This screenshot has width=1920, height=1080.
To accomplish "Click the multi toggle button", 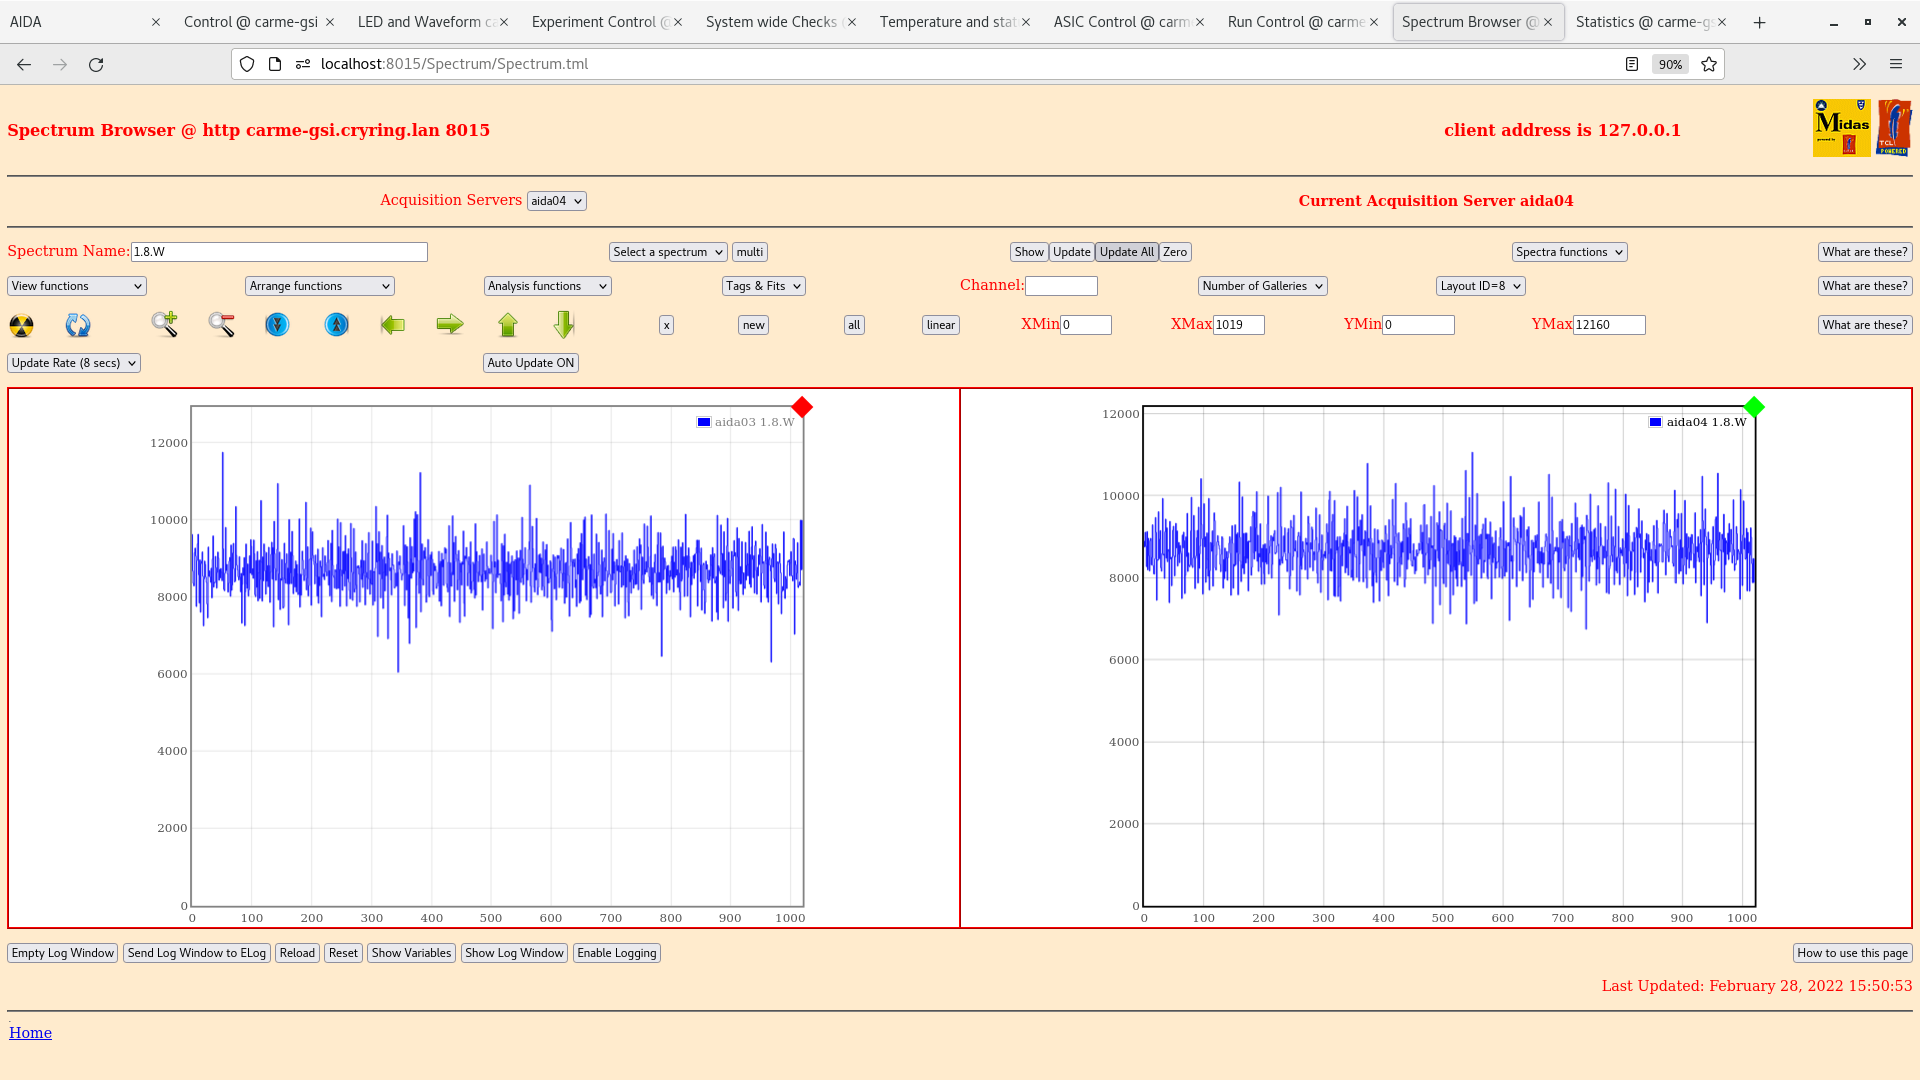I will 750,252.
